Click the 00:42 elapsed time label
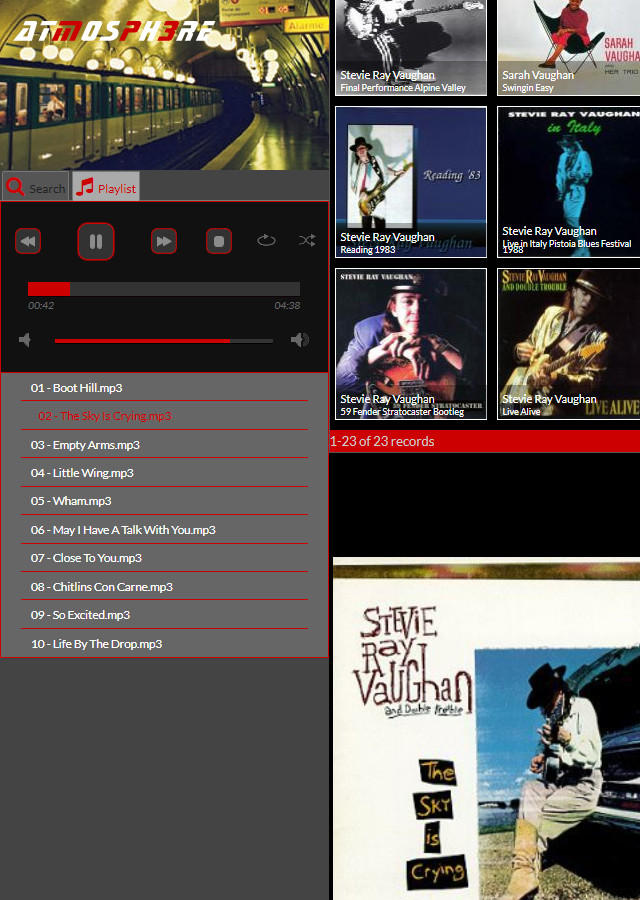This screenshot has height=900, width=640. tap(41, 305)
